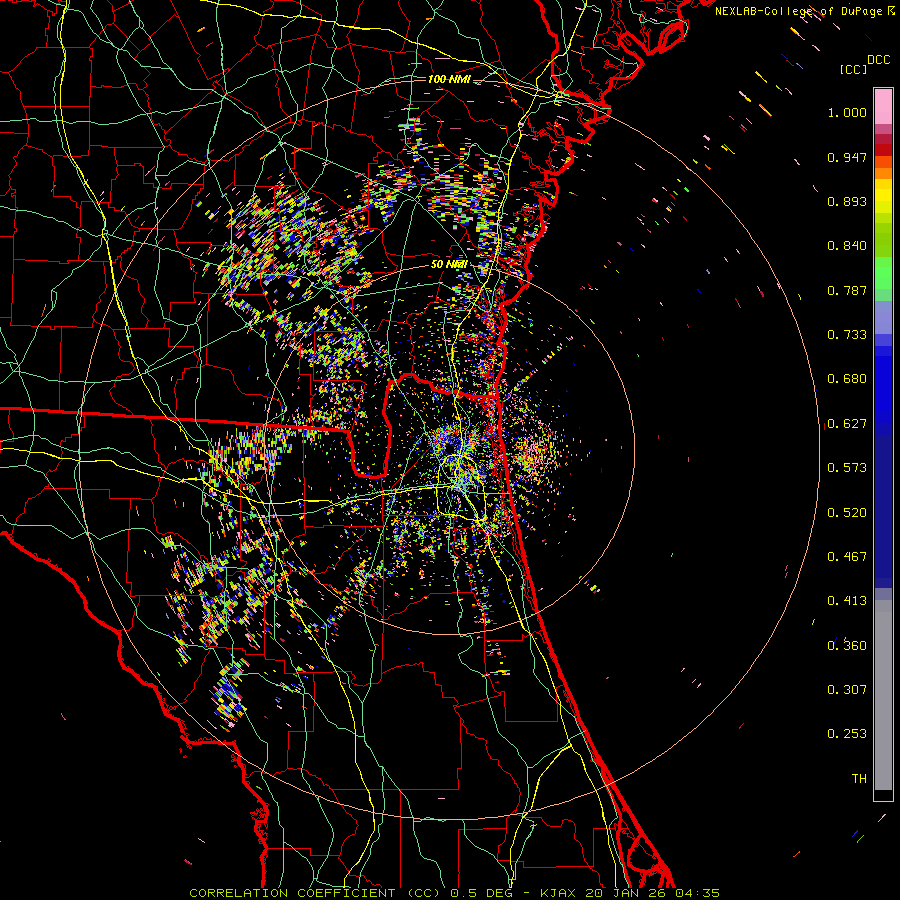Click the 50 NMI range ring label

(x=449, y=264)
